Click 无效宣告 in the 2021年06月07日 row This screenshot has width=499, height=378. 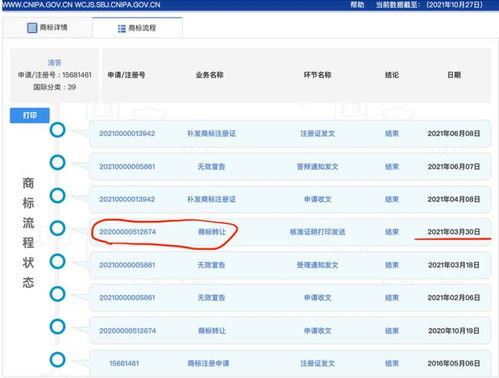coord(211,166)
